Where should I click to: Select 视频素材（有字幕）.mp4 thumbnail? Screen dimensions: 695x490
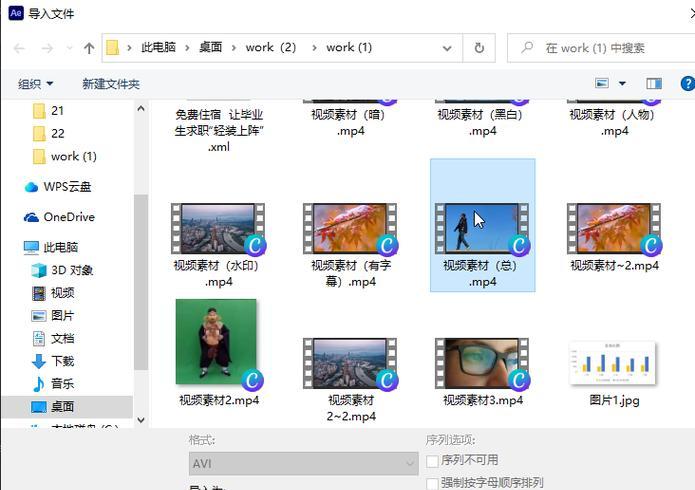(x=350, y=228)
